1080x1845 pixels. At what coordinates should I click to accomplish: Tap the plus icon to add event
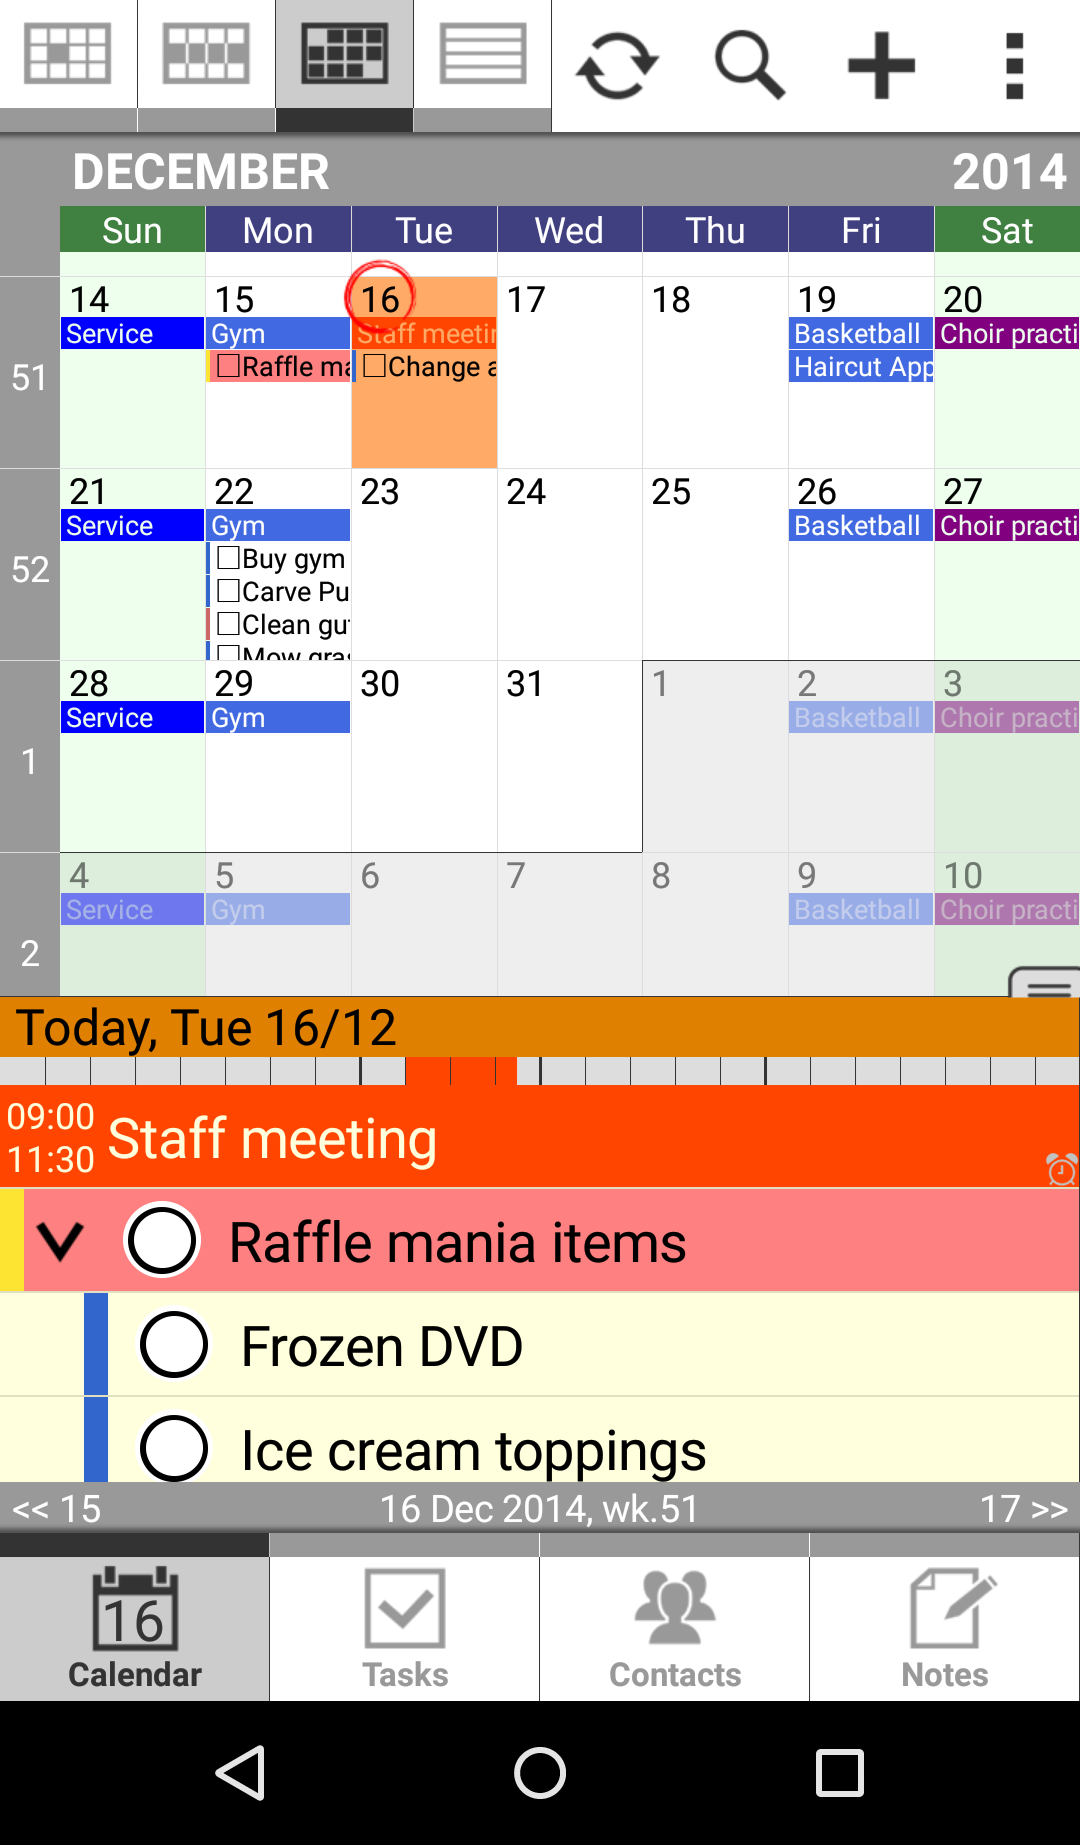pos(881,66)
